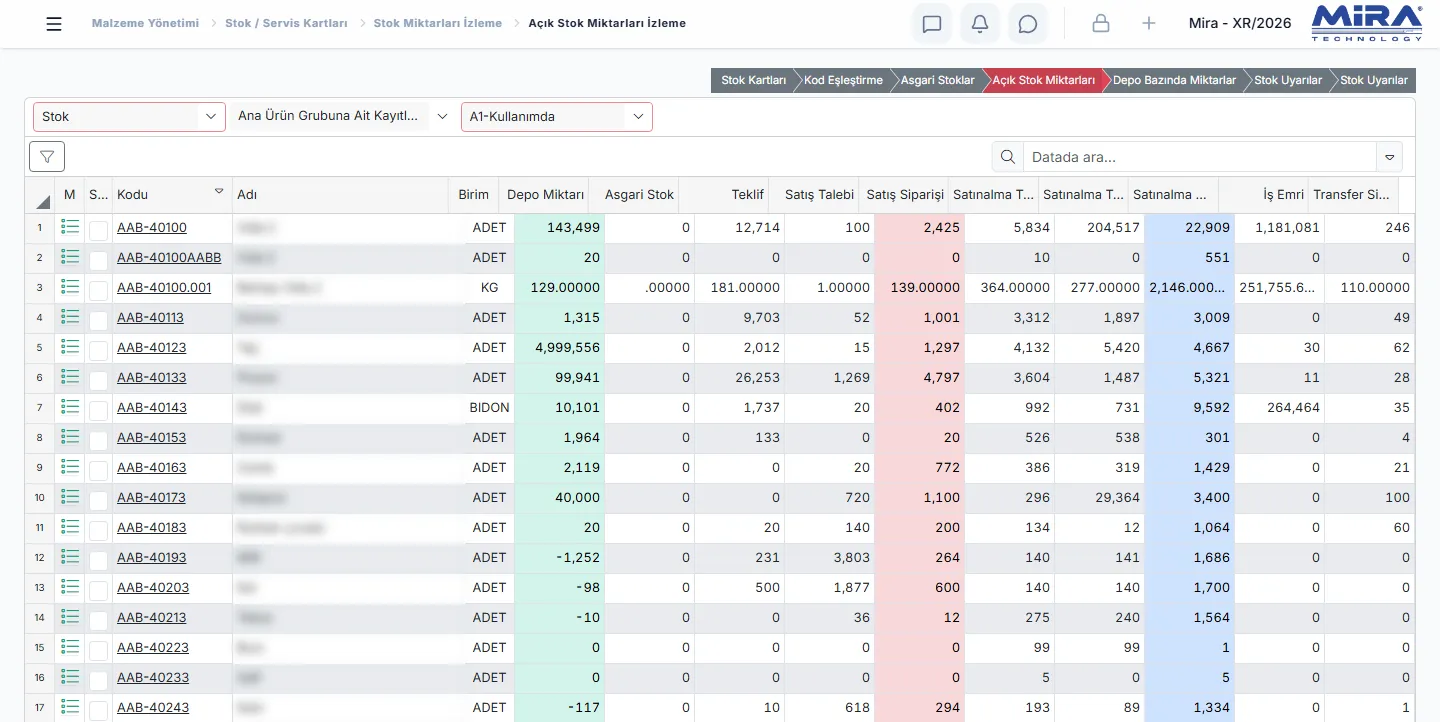Viewport: 1440px width, 722px height.
Task: Open the table filter funnel button
Action: click(47, 157)
